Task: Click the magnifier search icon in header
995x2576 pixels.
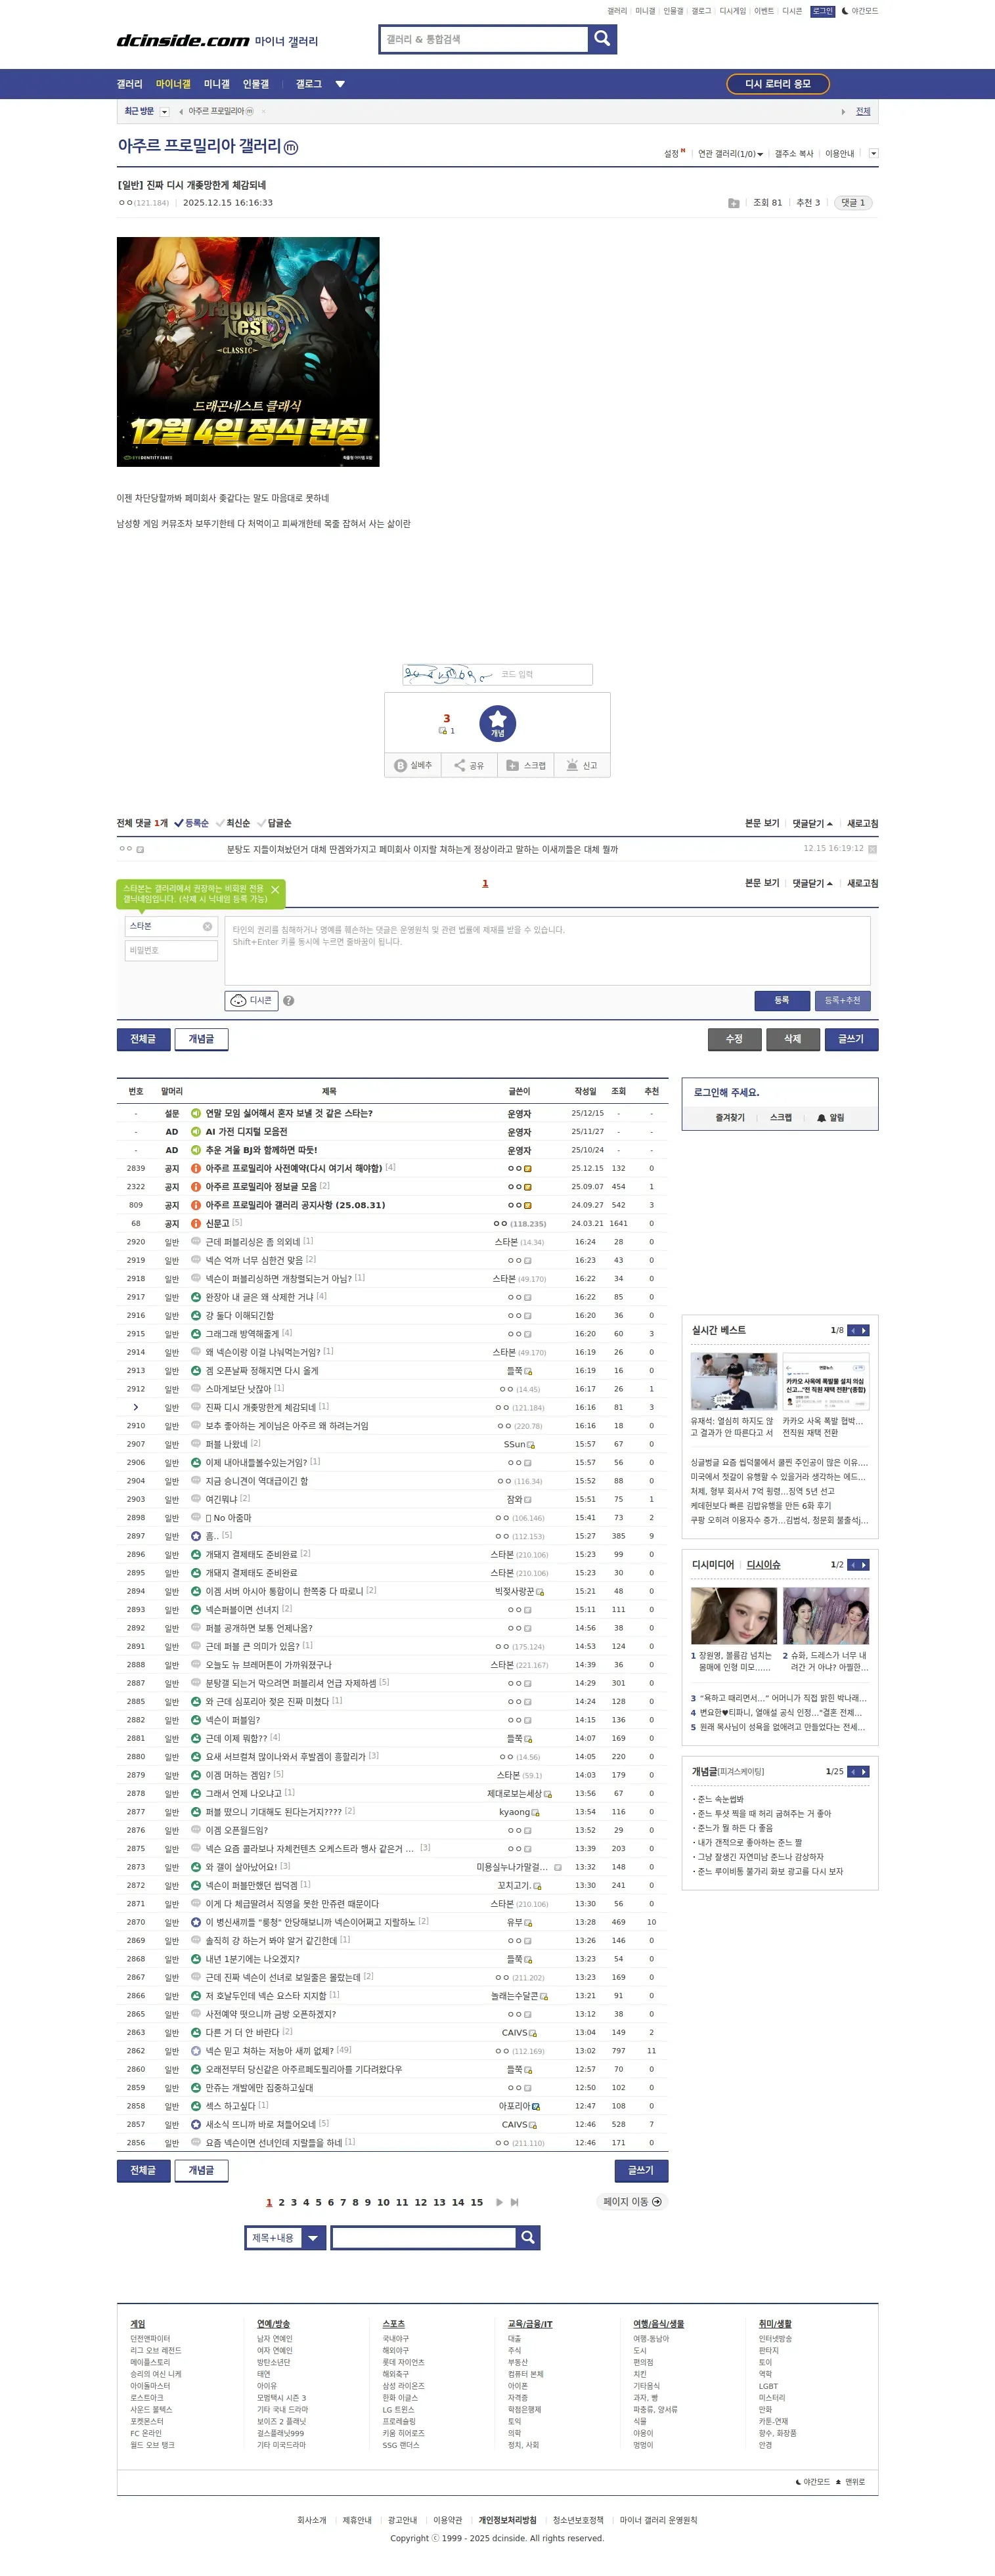Action: [602, 38]
